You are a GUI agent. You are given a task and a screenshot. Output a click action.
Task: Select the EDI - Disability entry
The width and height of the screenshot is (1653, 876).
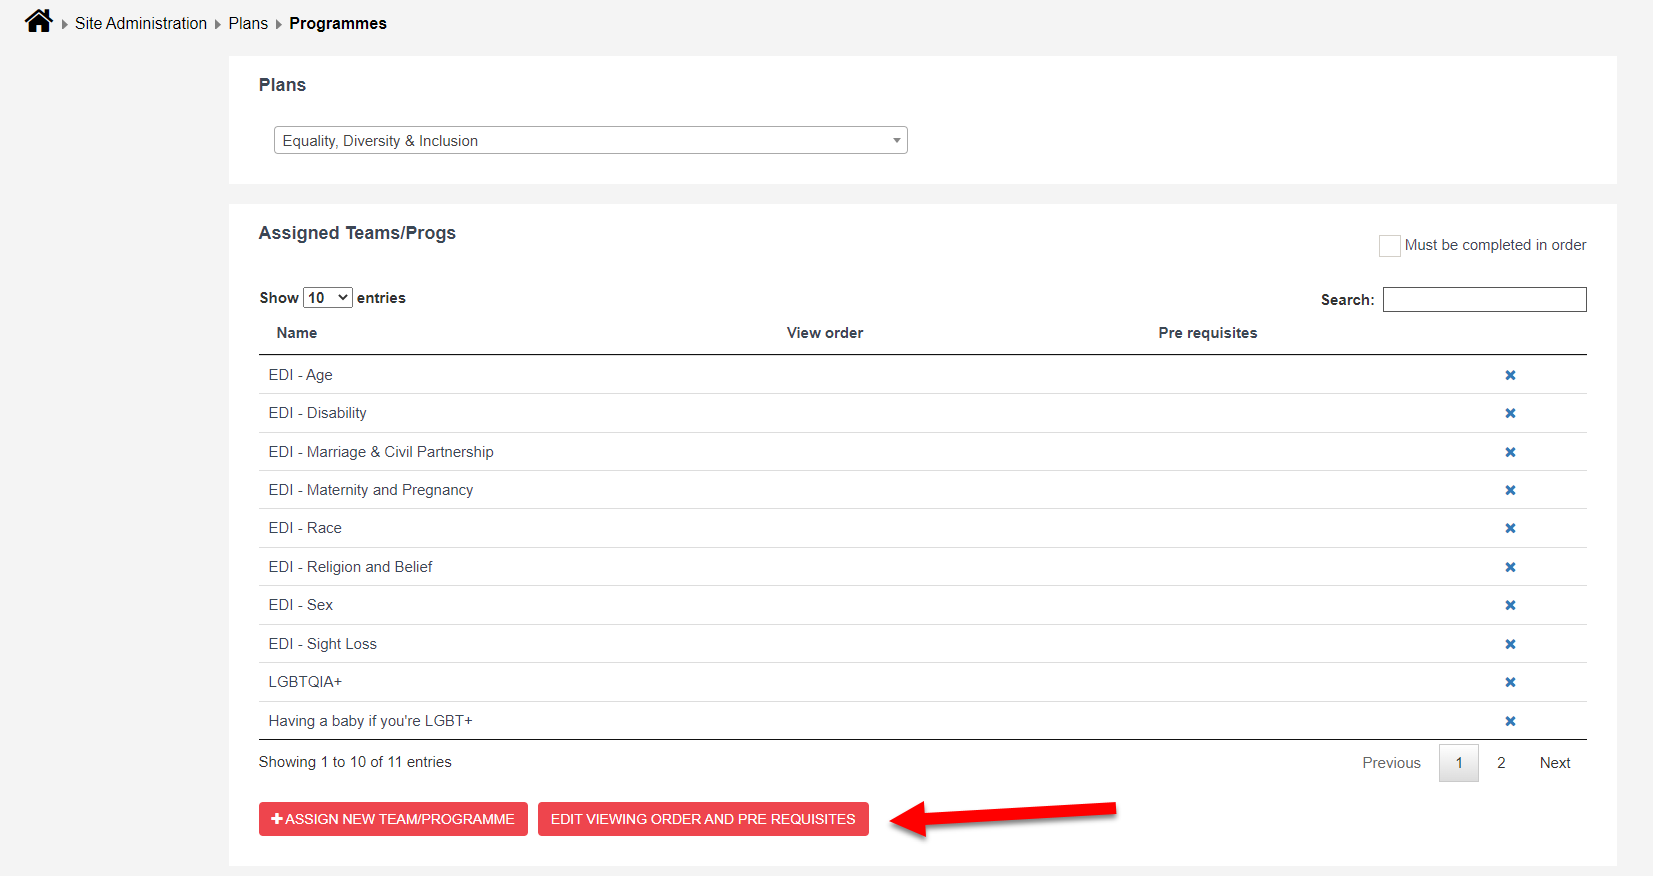click(x=317, y=413)
